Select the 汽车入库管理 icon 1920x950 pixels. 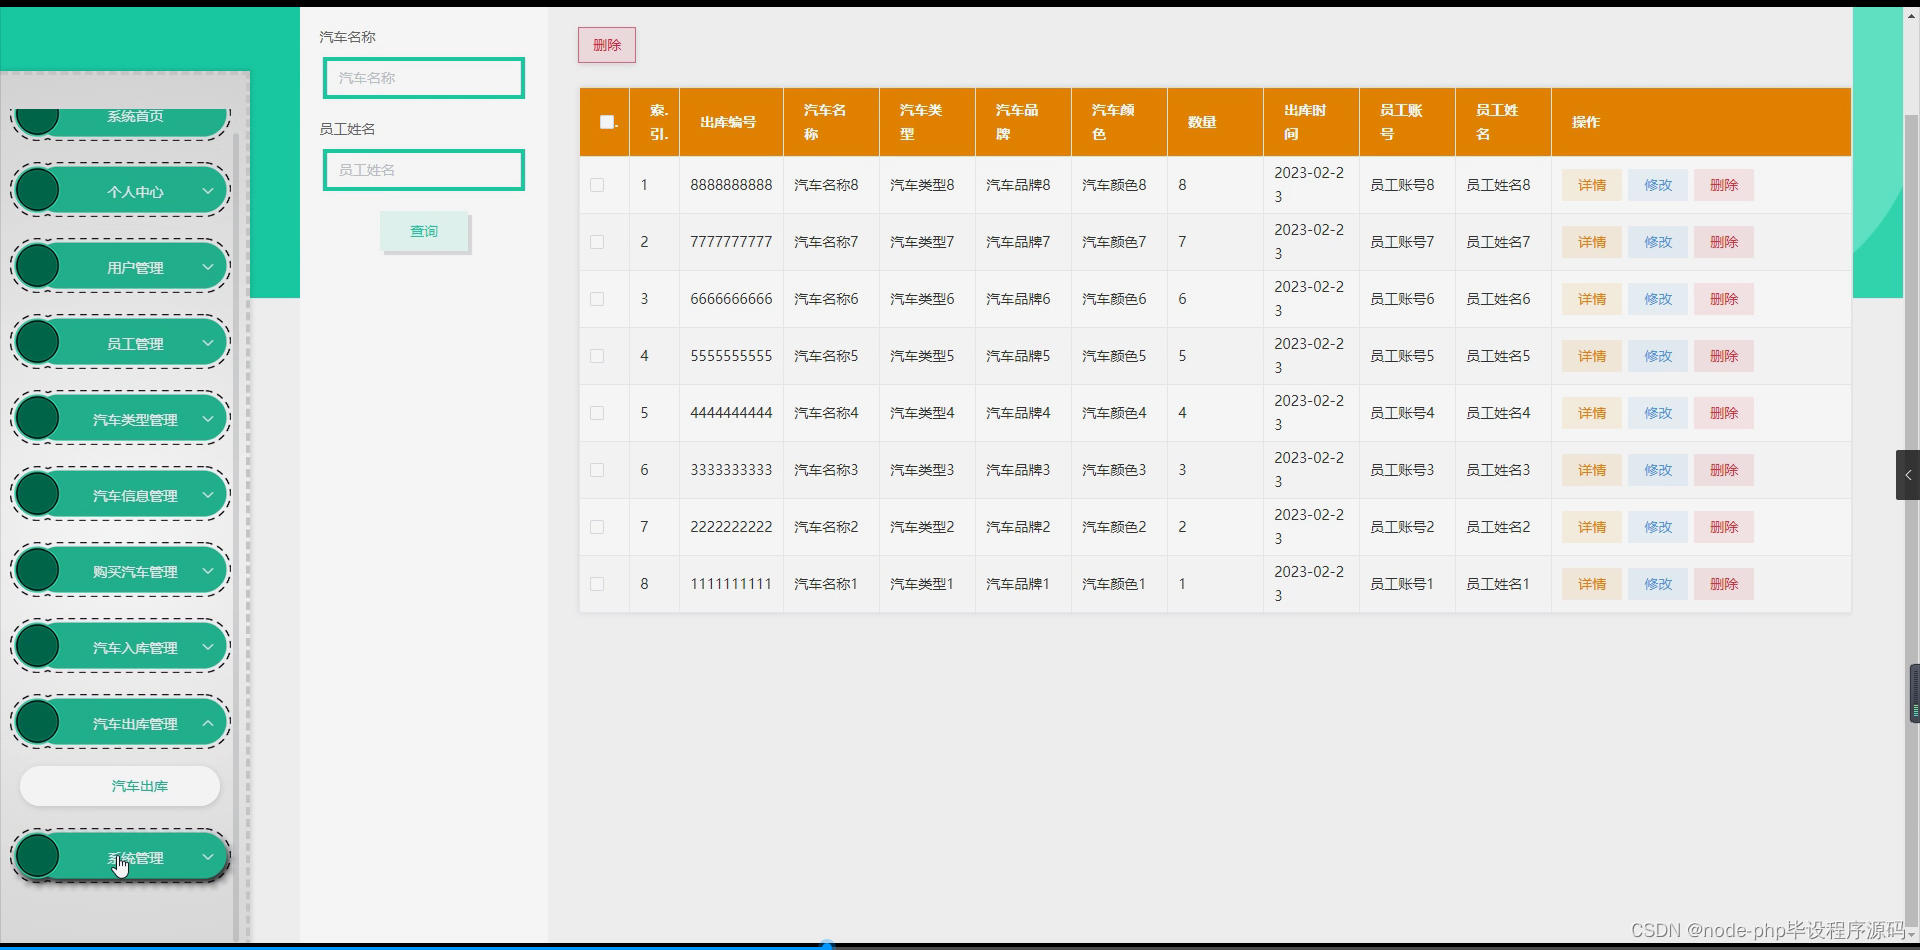pyautogui.click(x=38, y=645)
